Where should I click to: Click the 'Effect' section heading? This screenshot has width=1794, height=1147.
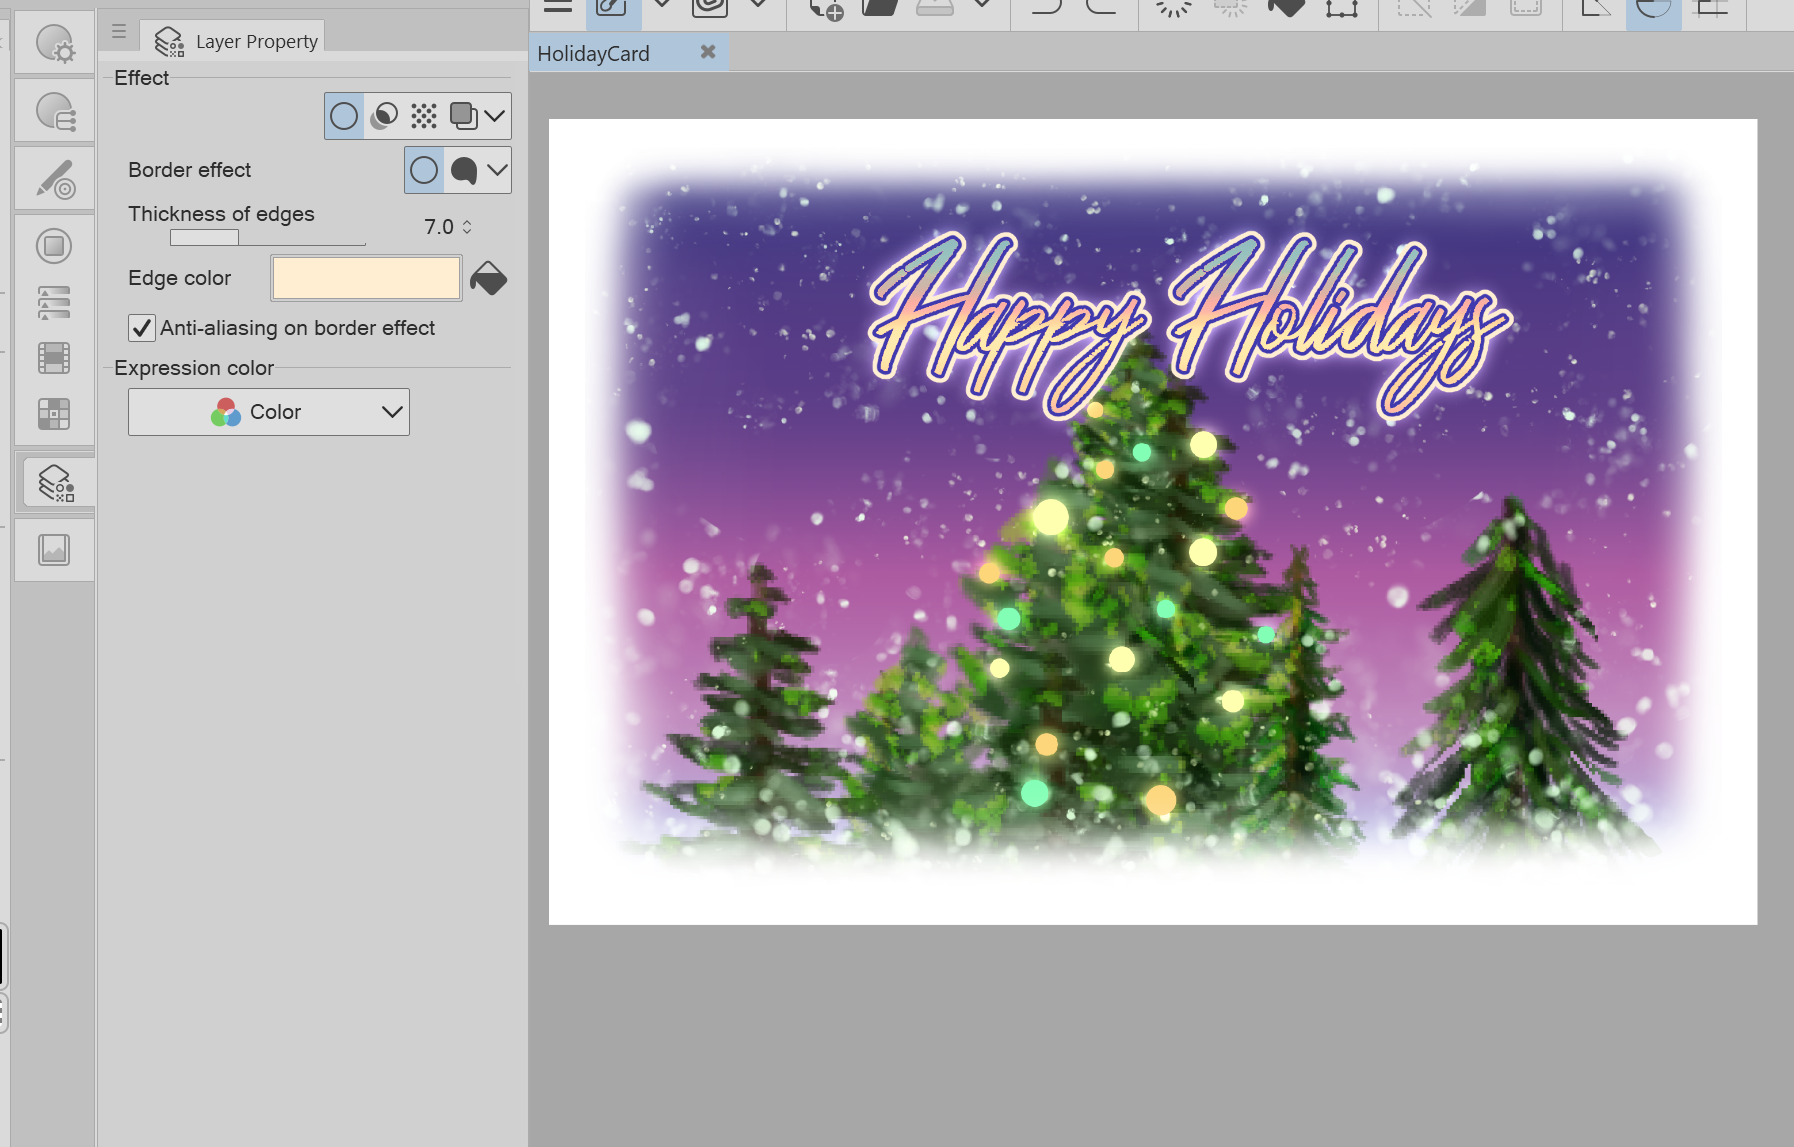142,78
